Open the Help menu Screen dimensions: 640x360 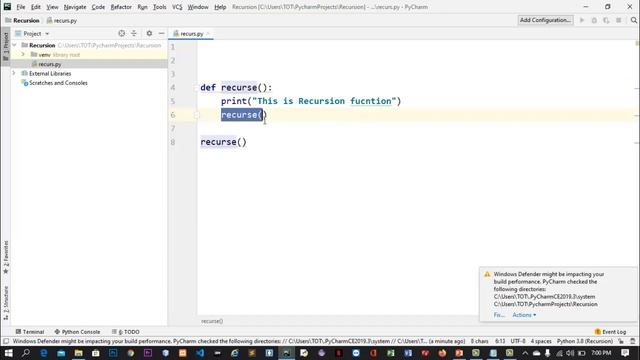tap(220, 7)
